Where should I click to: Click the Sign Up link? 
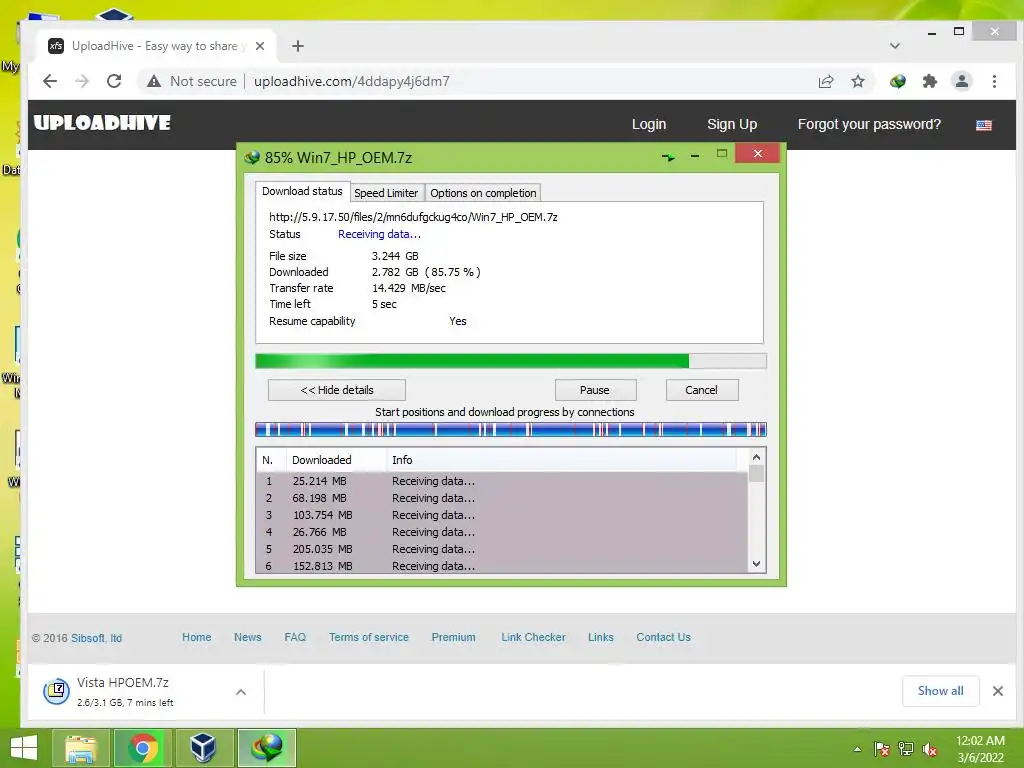(x=732, y=124)
